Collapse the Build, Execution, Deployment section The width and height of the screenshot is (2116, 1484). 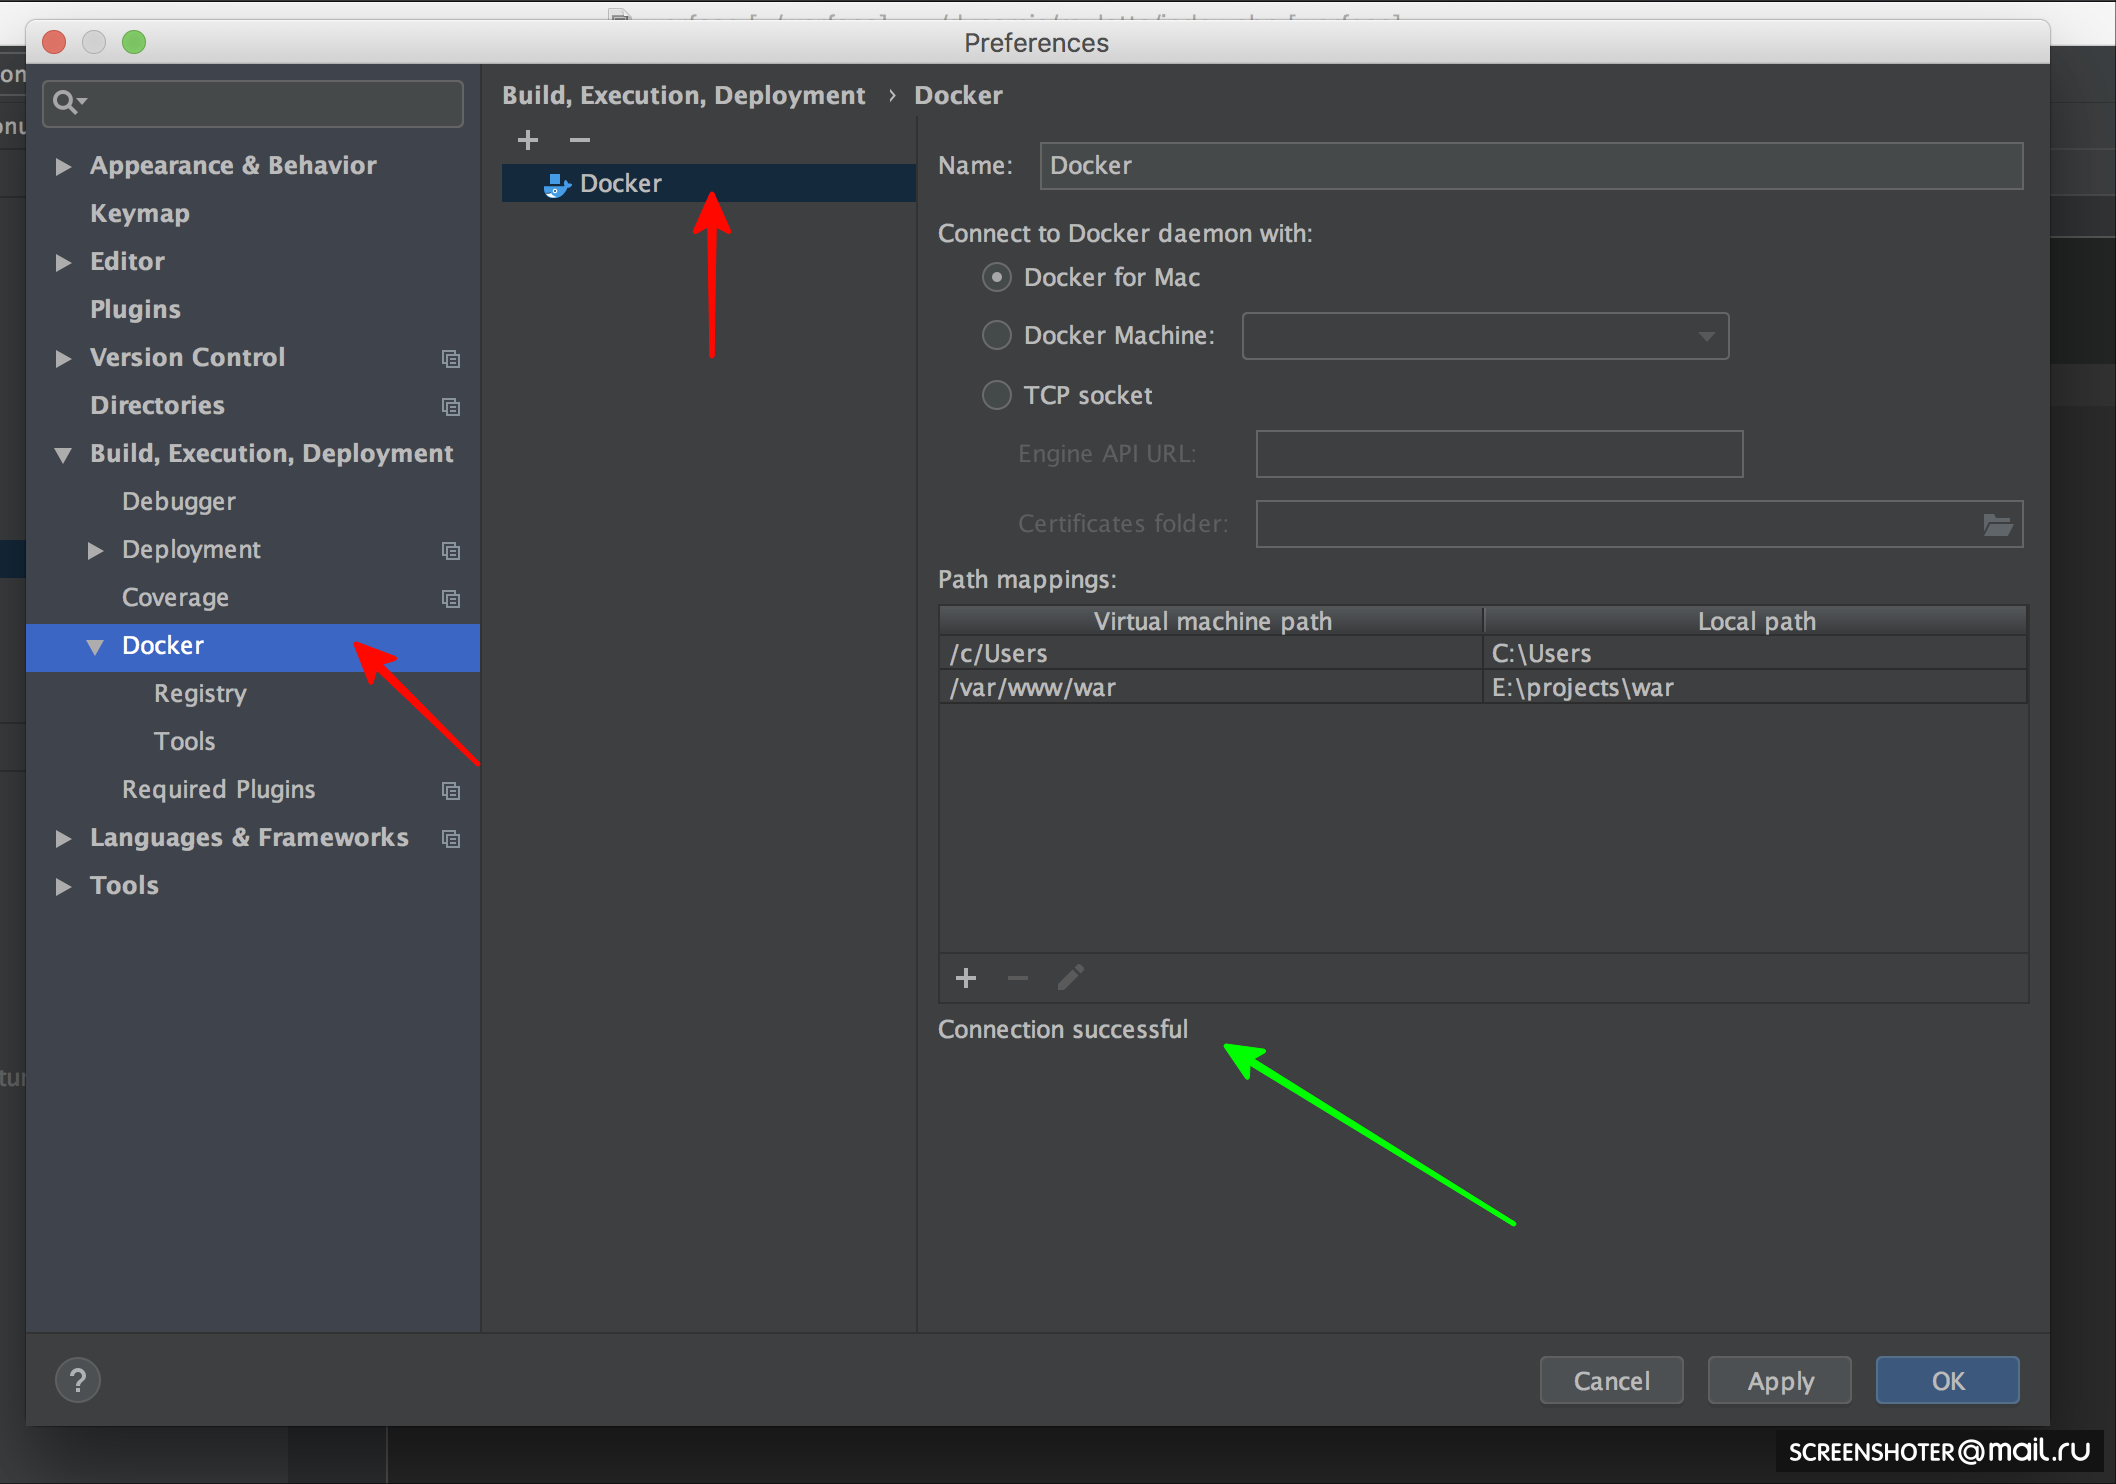[63, 454]
